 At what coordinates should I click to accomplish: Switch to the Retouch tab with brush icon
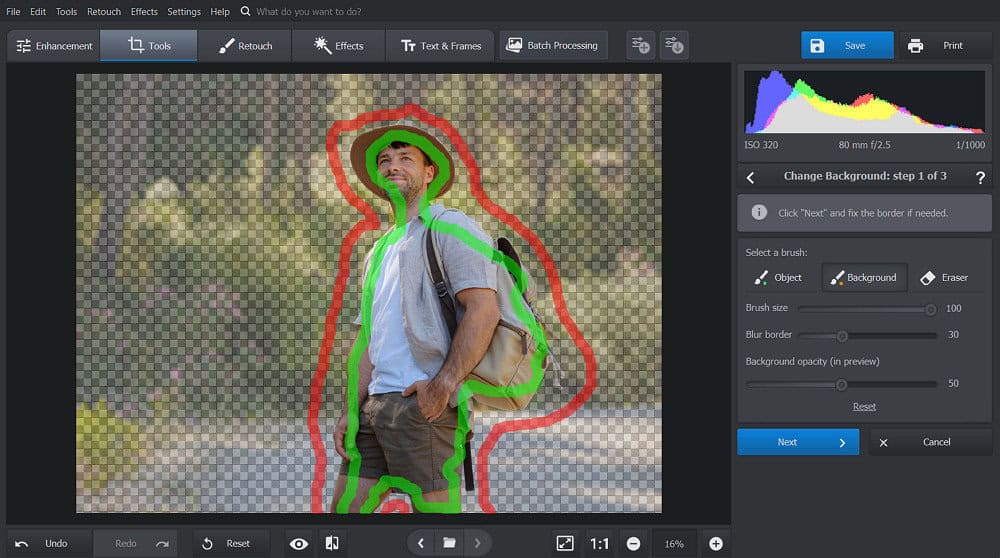[246, 46]
